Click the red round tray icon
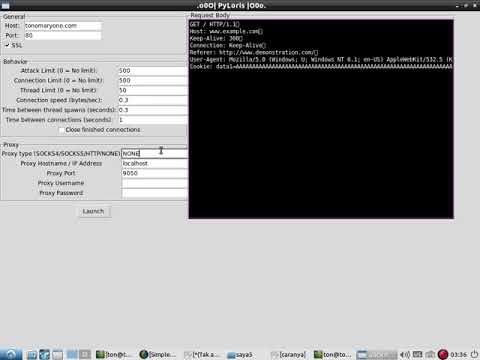Image resolution: width=480 pixels, height=360 pixels. pos(443,355)
